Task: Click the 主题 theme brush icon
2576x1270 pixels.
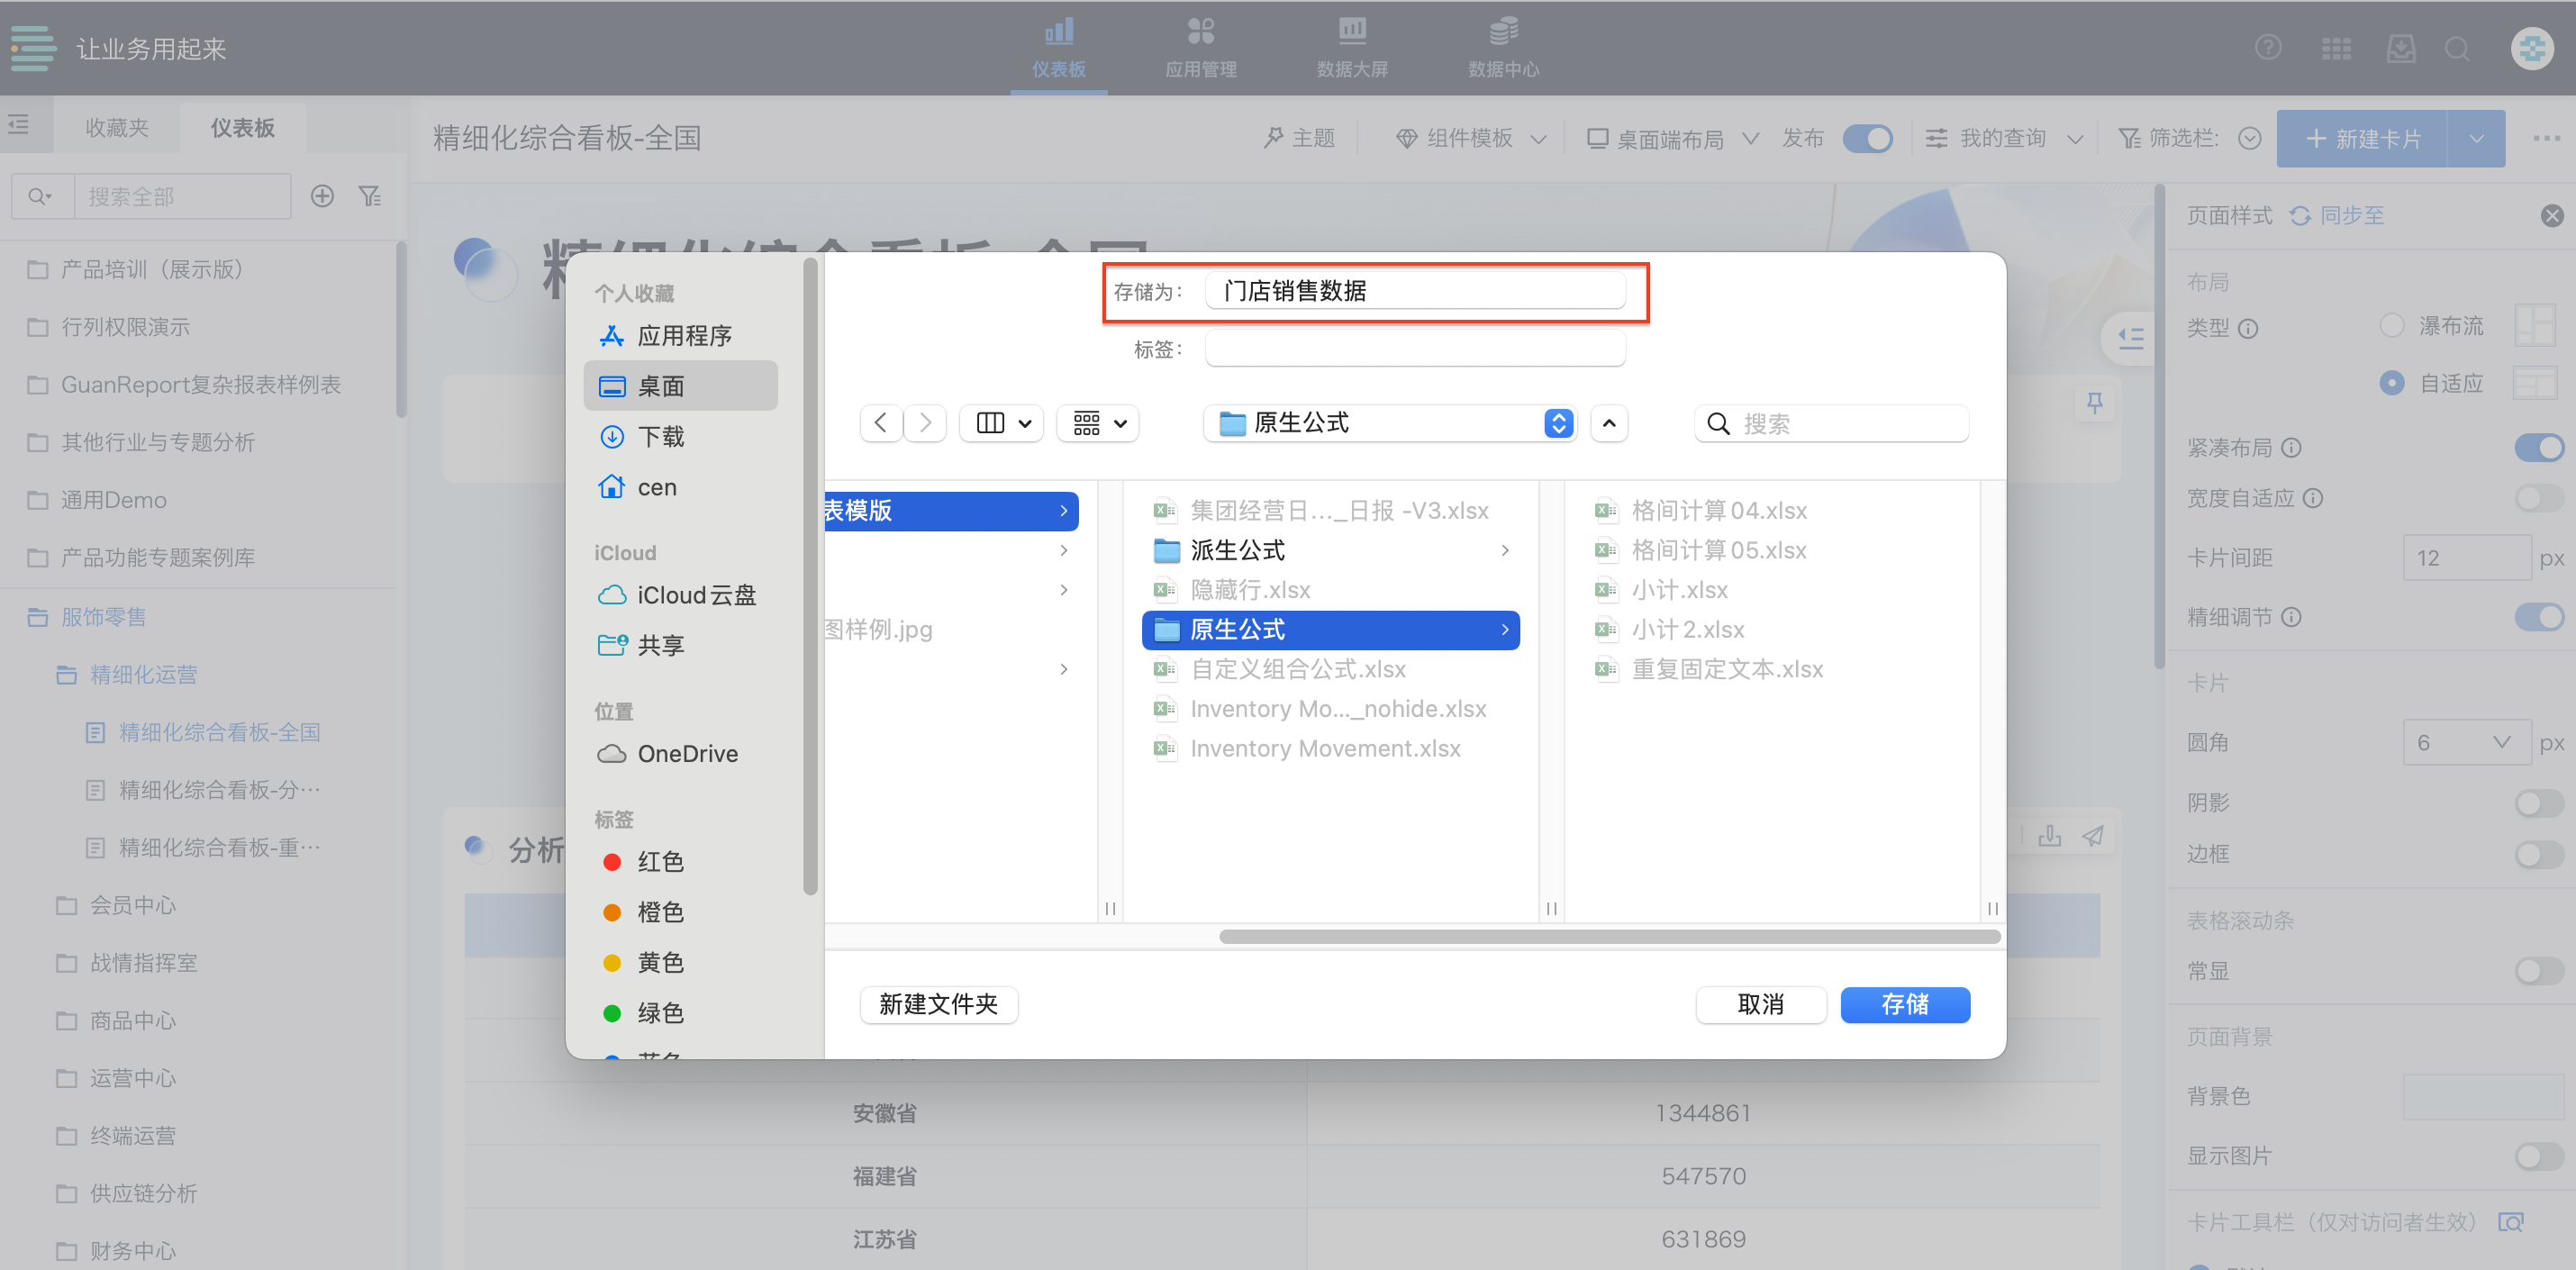Action: click(1273, 138)
